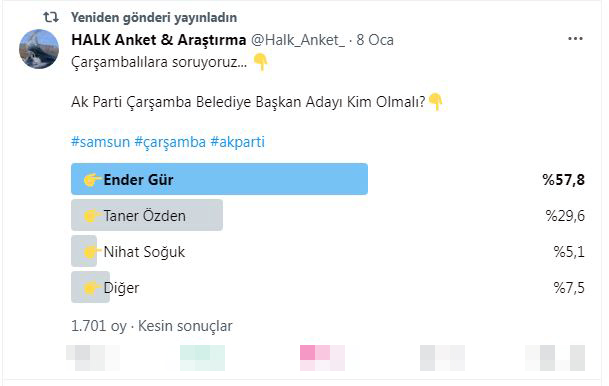
Task: Click the Yeniden gönderi yayınladın label
Action: pos(154,17)
